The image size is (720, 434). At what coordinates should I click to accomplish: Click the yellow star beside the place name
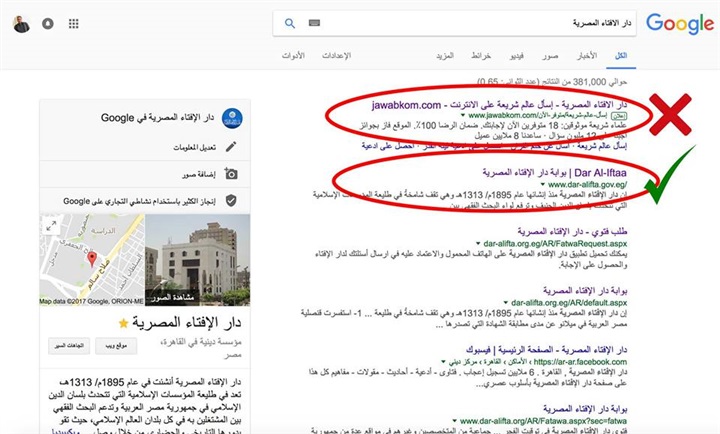(124, 323)
